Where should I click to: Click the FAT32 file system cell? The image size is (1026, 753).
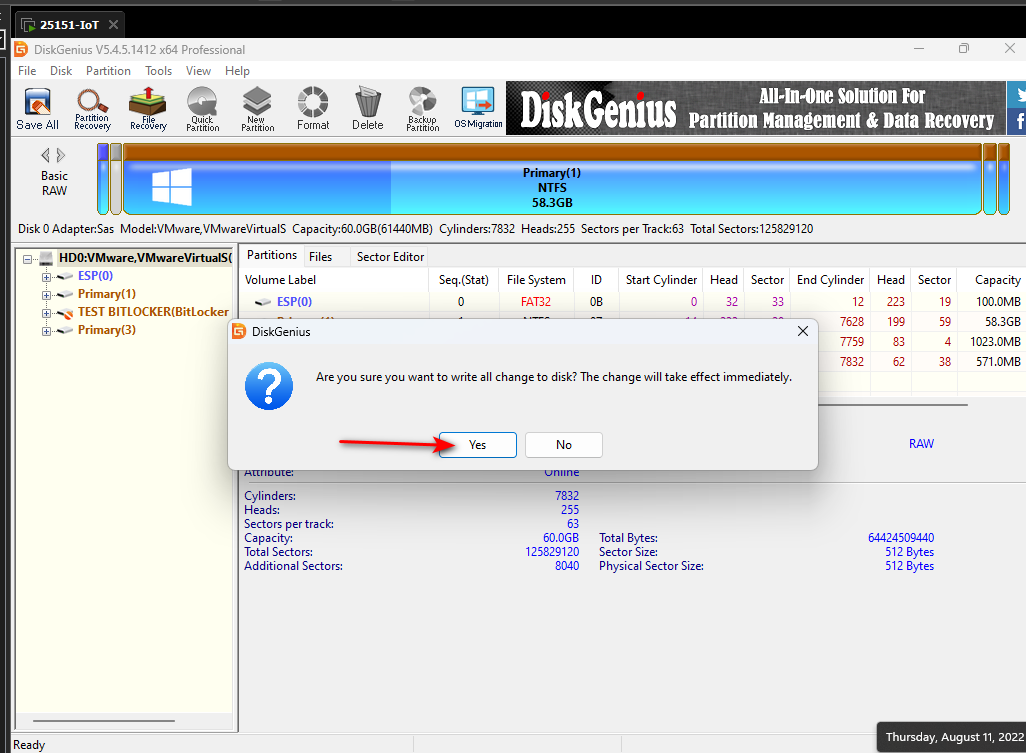(536, 302)
